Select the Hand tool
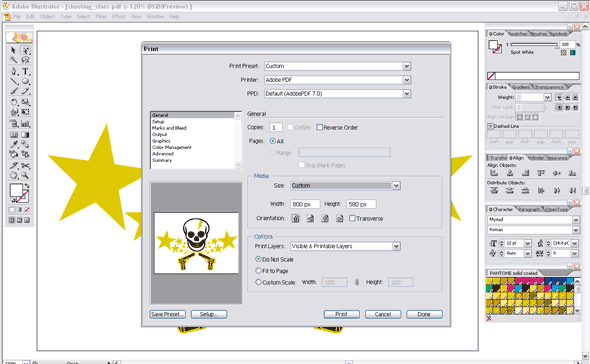The height and width of the screenshot is (364, 590). tap(13, 175)
